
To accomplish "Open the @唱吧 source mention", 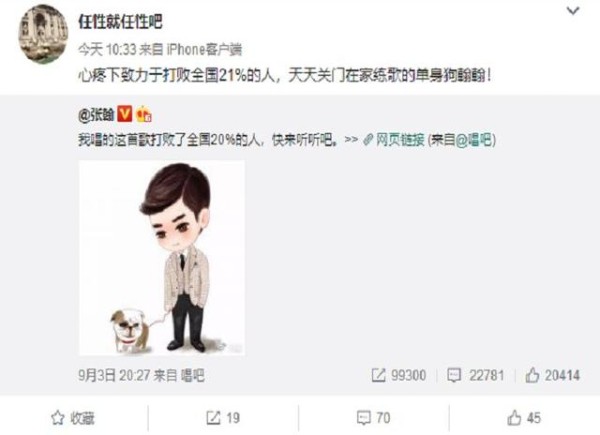I will [474, 140].
